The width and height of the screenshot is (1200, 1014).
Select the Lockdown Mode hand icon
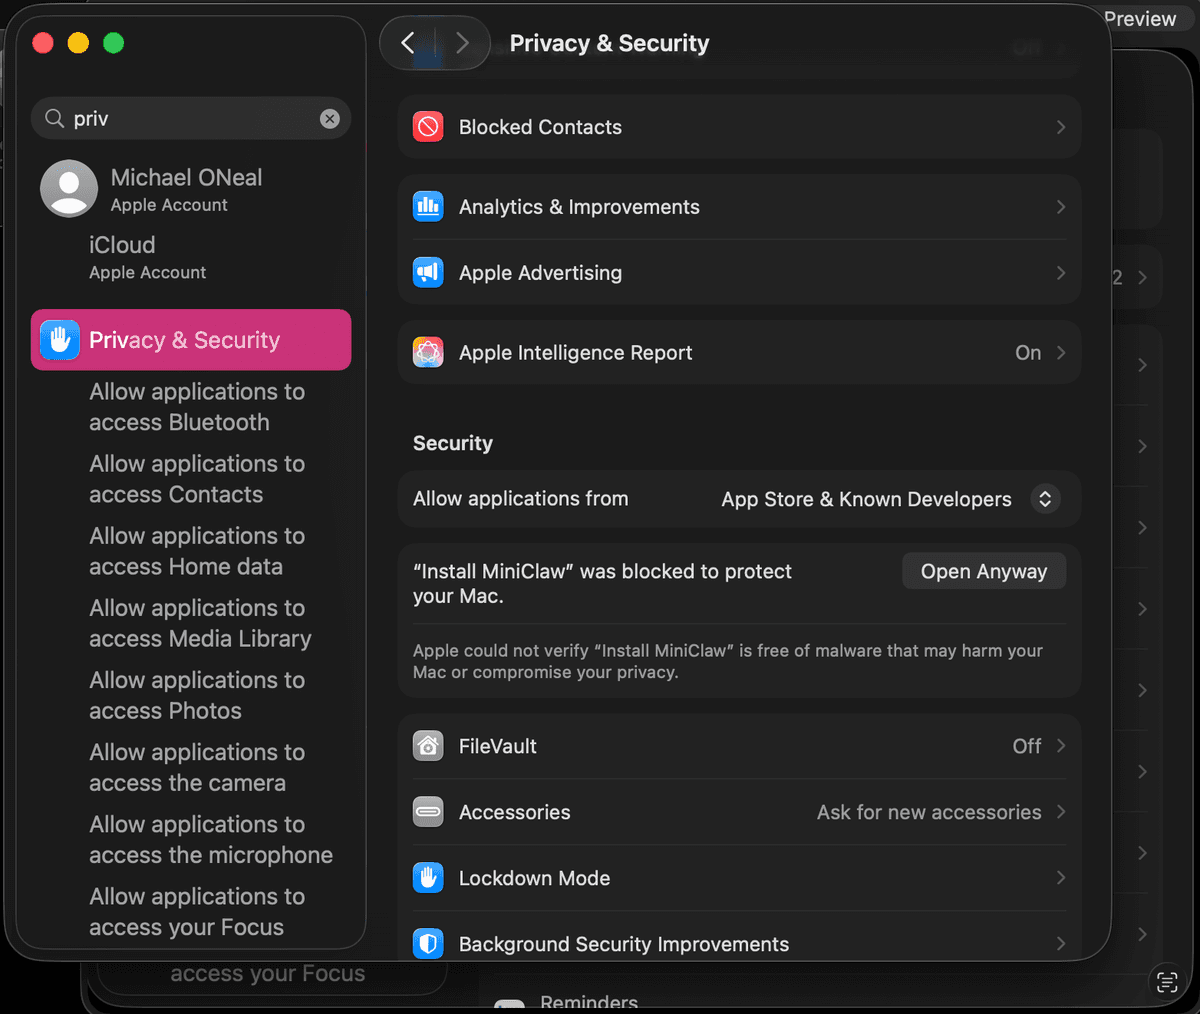(x=428, y=878)
